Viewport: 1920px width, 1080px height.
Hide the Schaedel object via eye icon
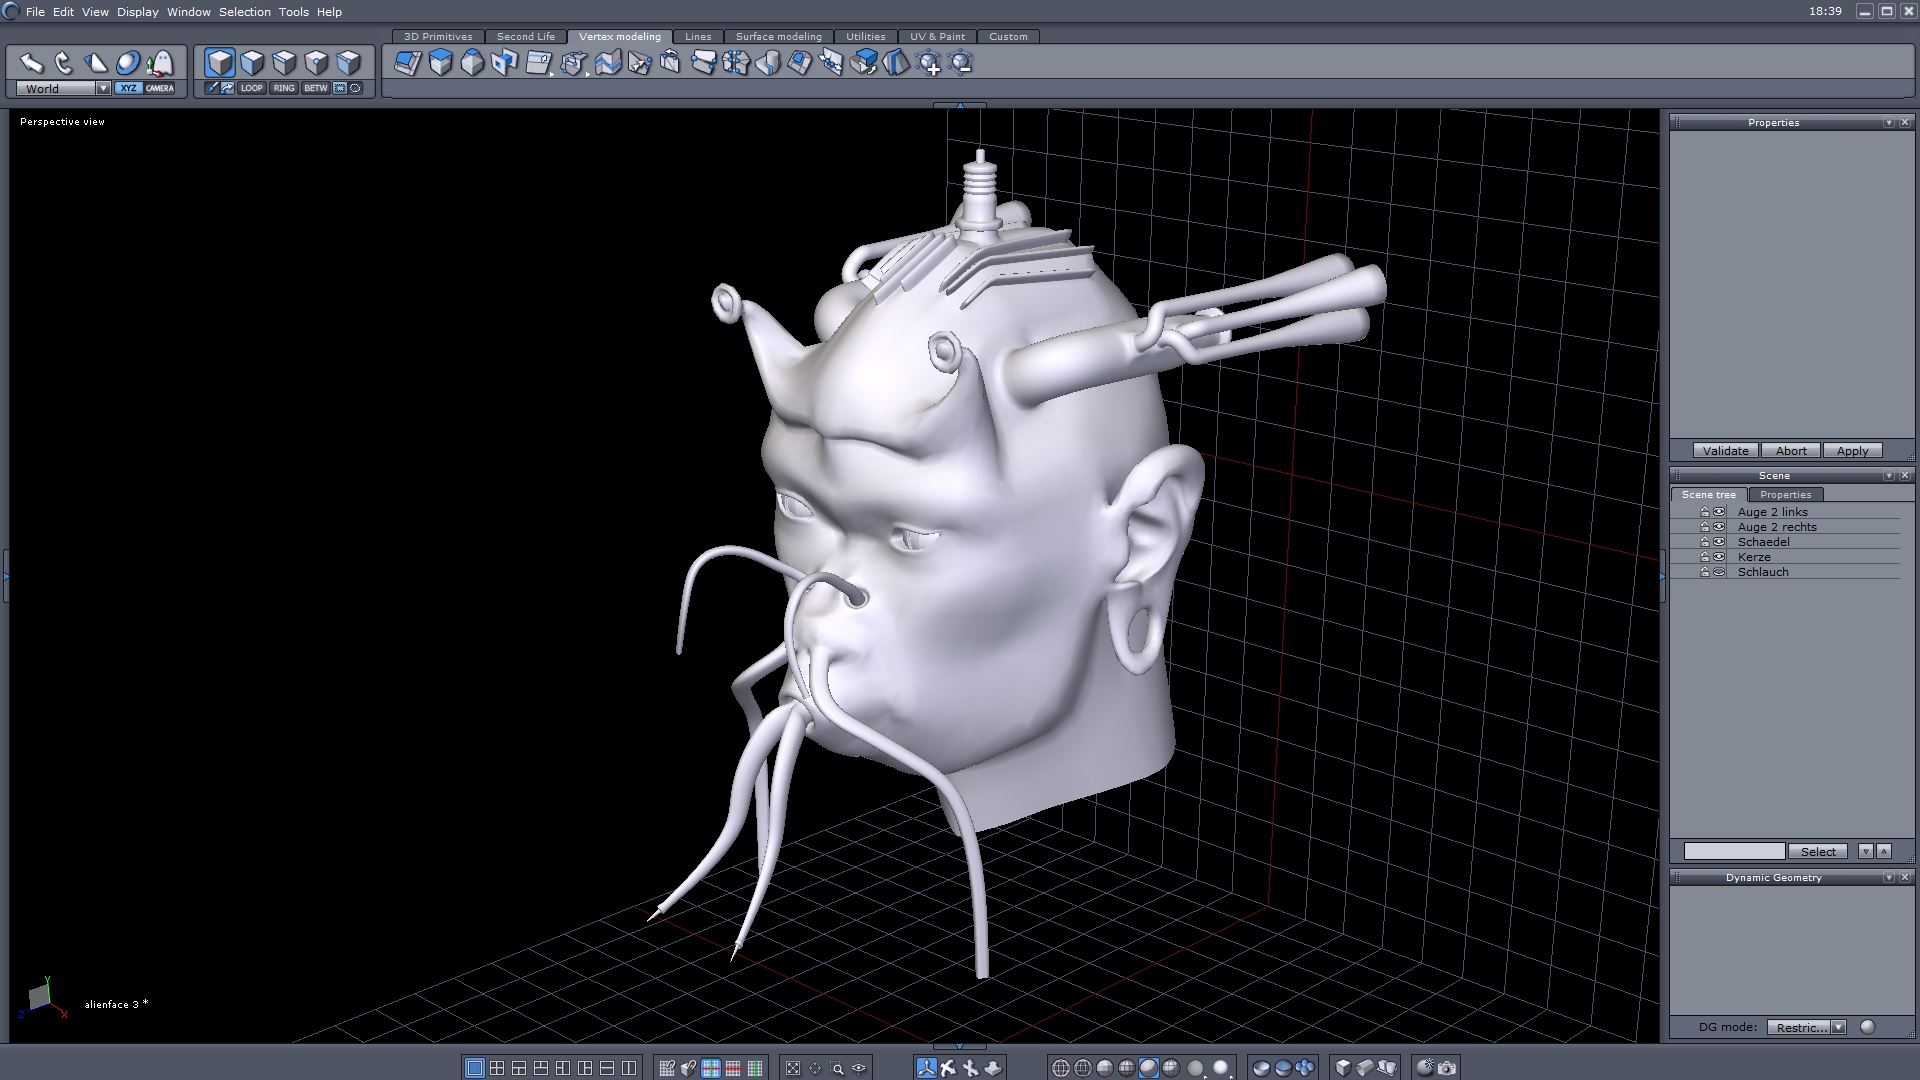click(x=1719, y=542)
